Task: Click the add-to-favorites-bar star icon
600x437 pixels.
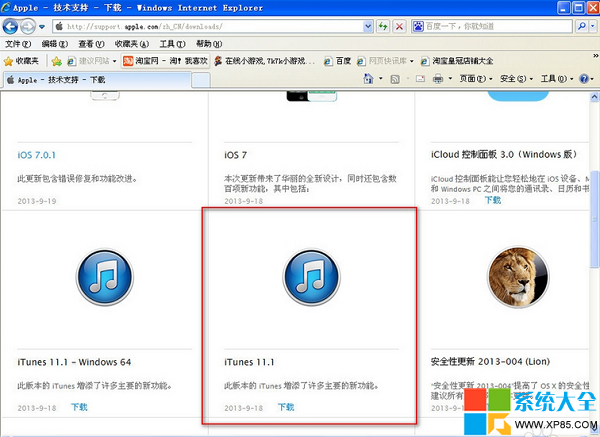Action: 56,61
